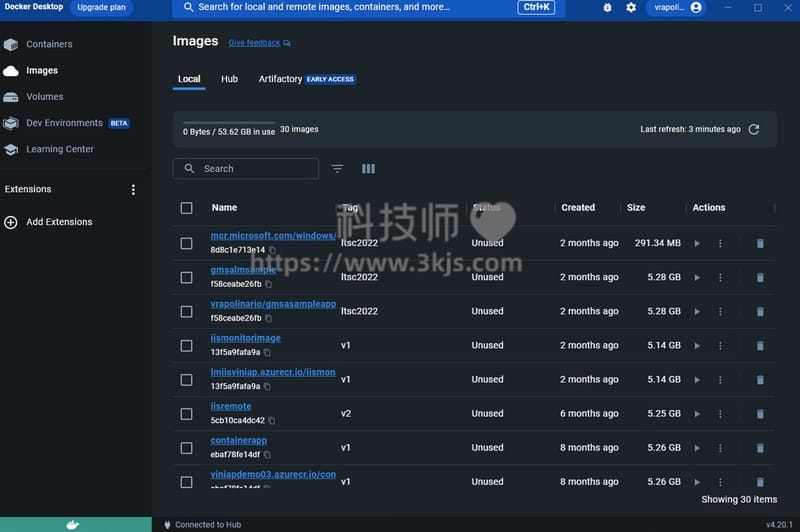Delete the gmsalmsample image

(760, 278)
